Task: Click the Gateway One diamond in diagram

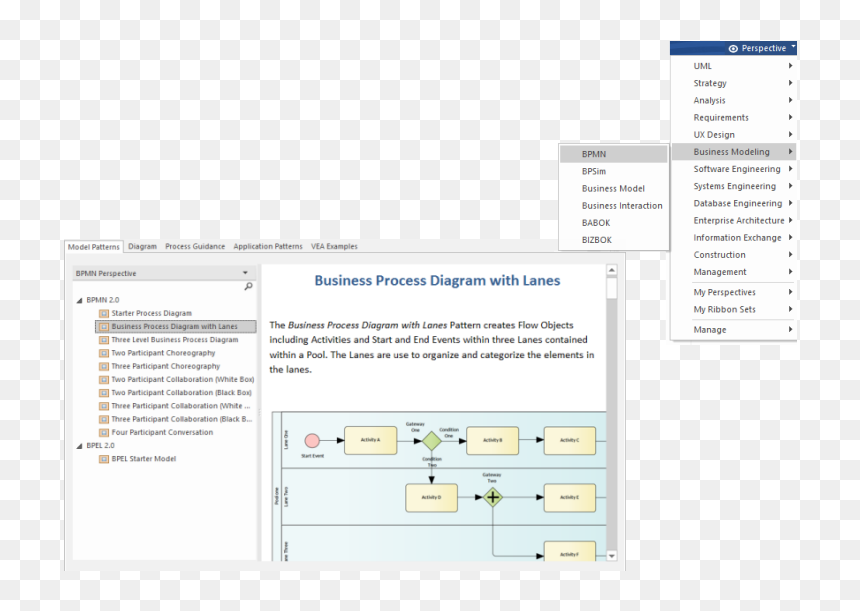Action: (432, 440)
